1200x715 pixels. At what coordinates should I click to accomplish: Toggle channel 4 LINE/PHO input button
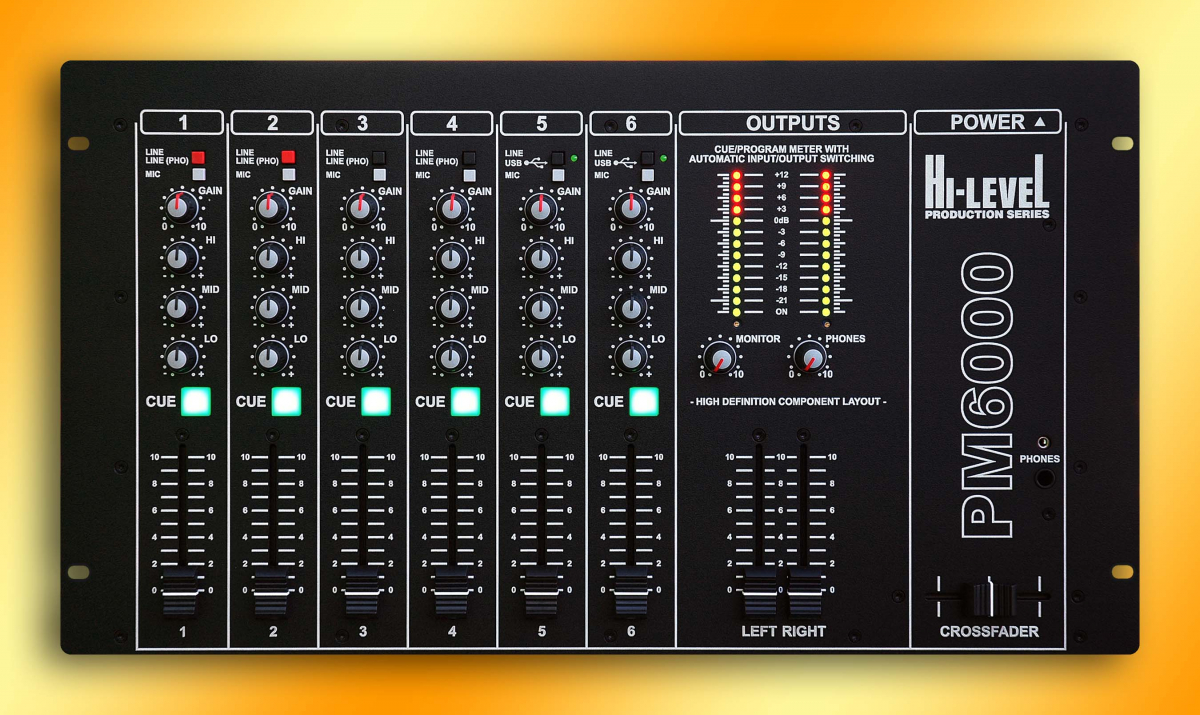[469, 157]
